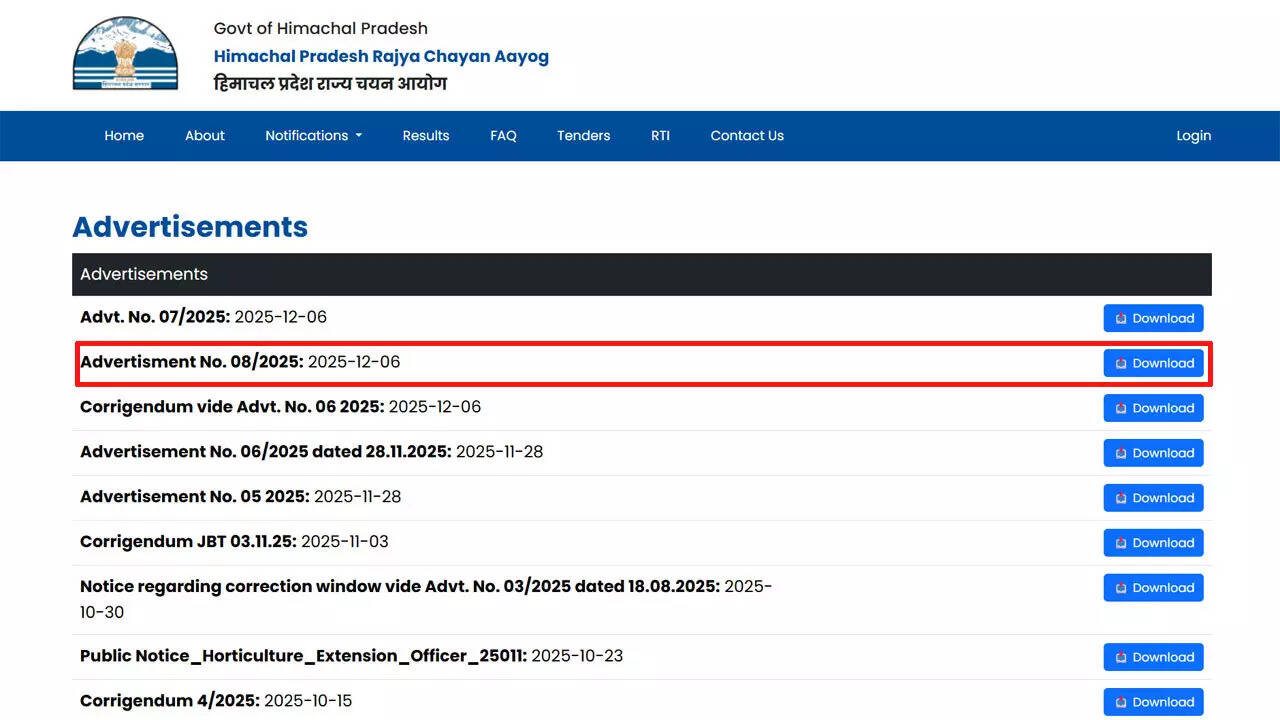Open the About page
The height and width of the screenshot is (720, 1280).
pyautogui.click(x=205, y=136)
